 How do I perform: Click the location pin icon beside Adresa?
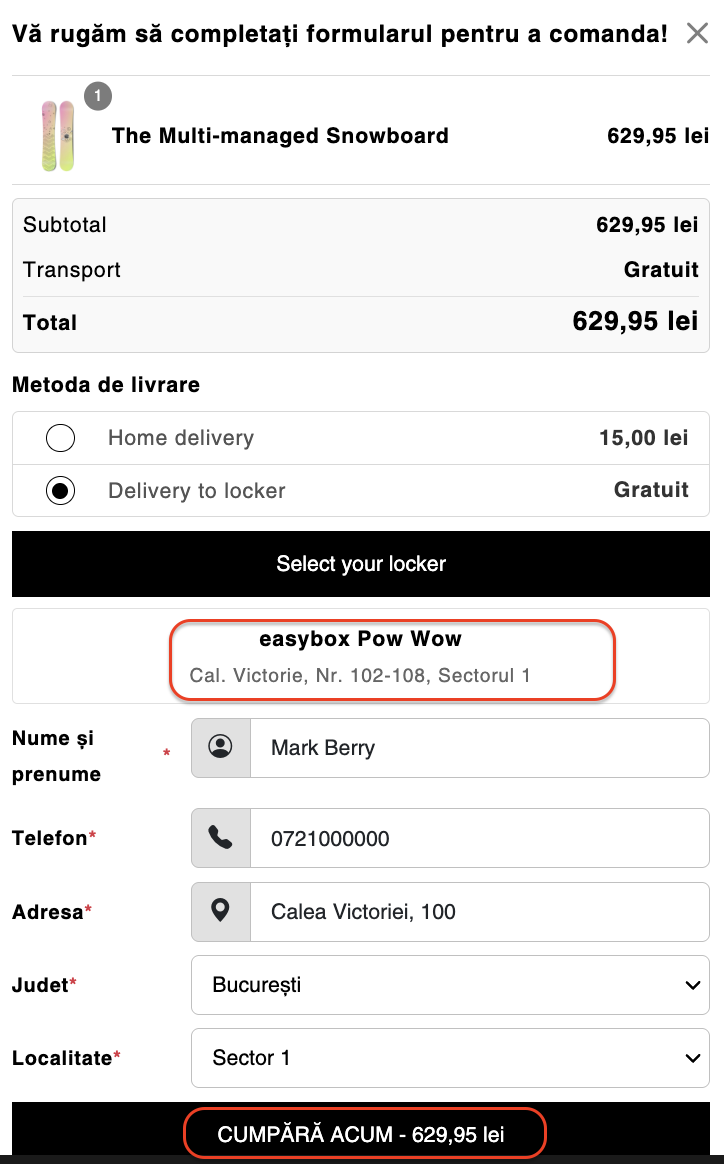(221, 911)
